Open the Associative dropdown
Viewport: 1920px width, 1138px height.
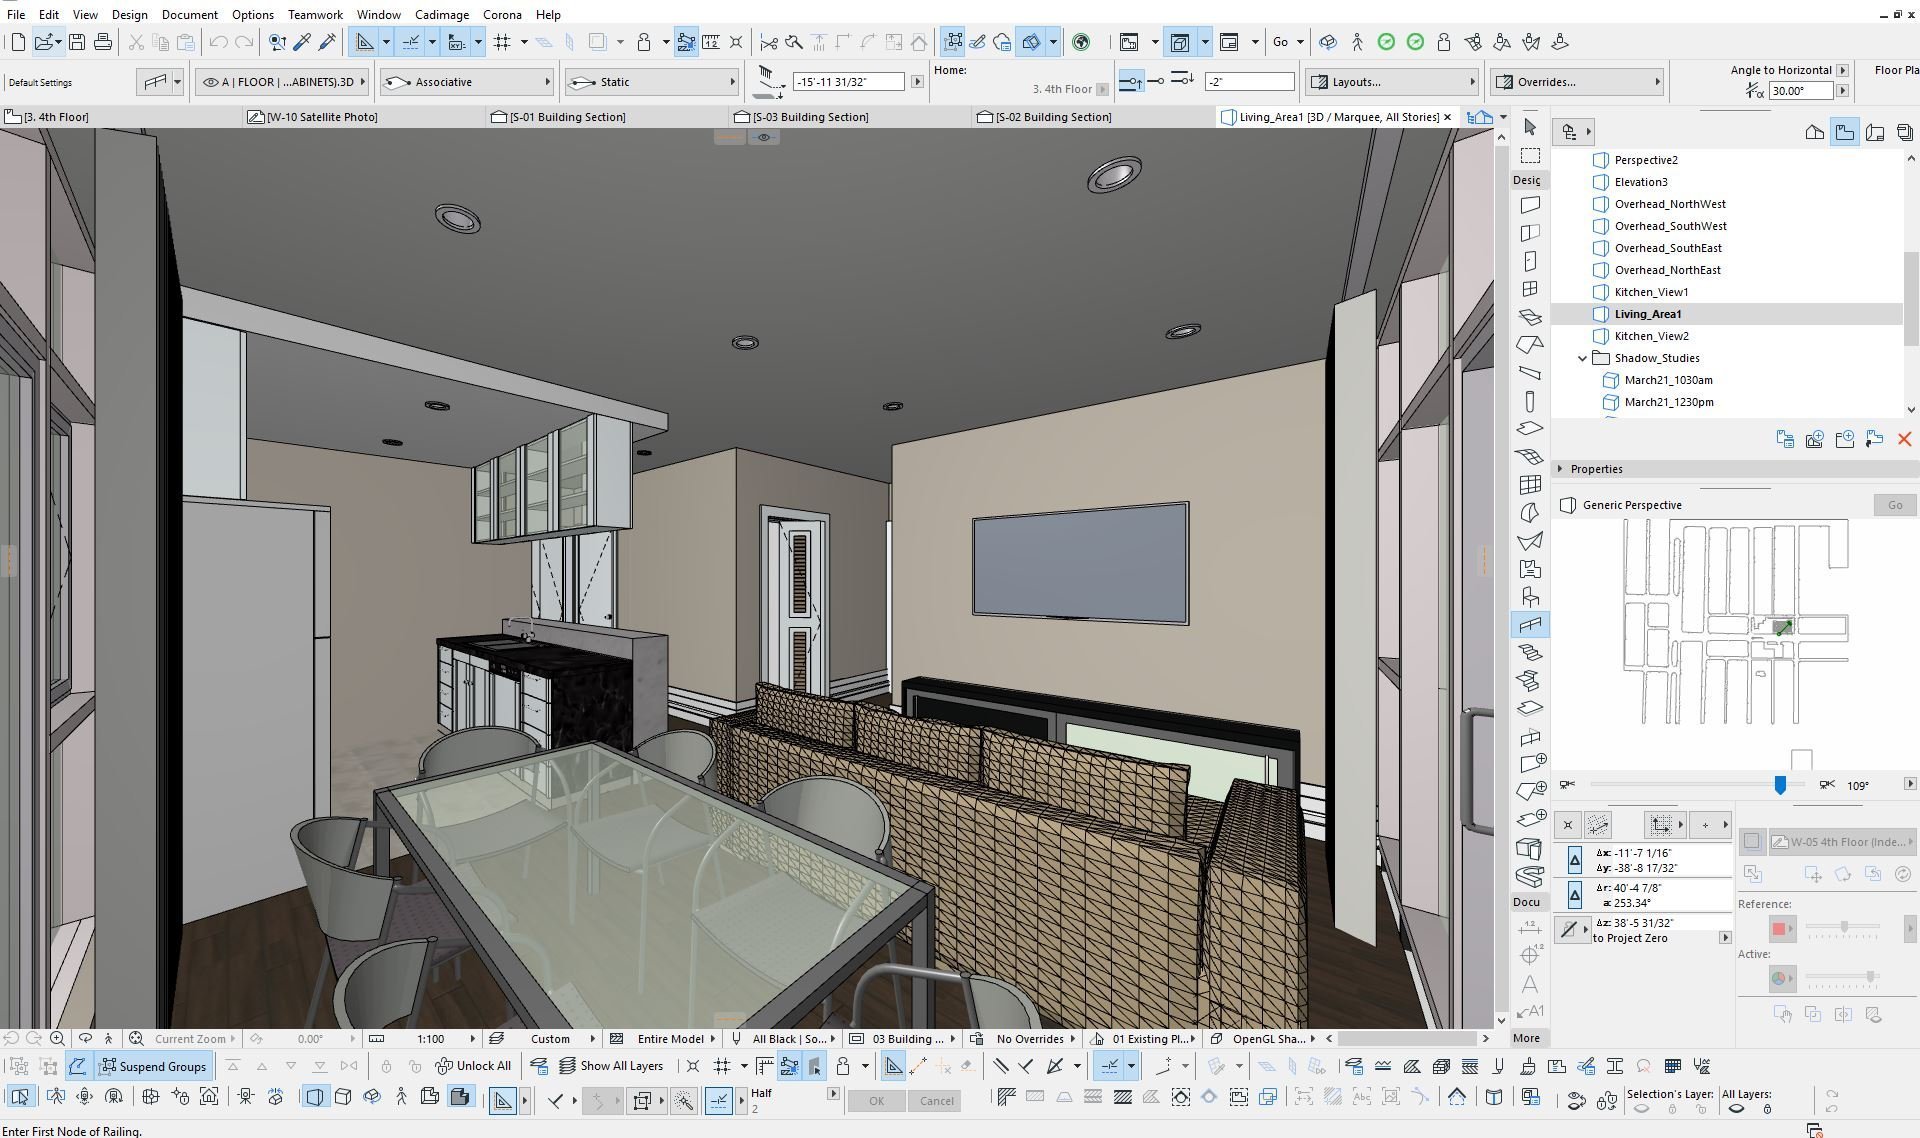(x=467, y=82)
